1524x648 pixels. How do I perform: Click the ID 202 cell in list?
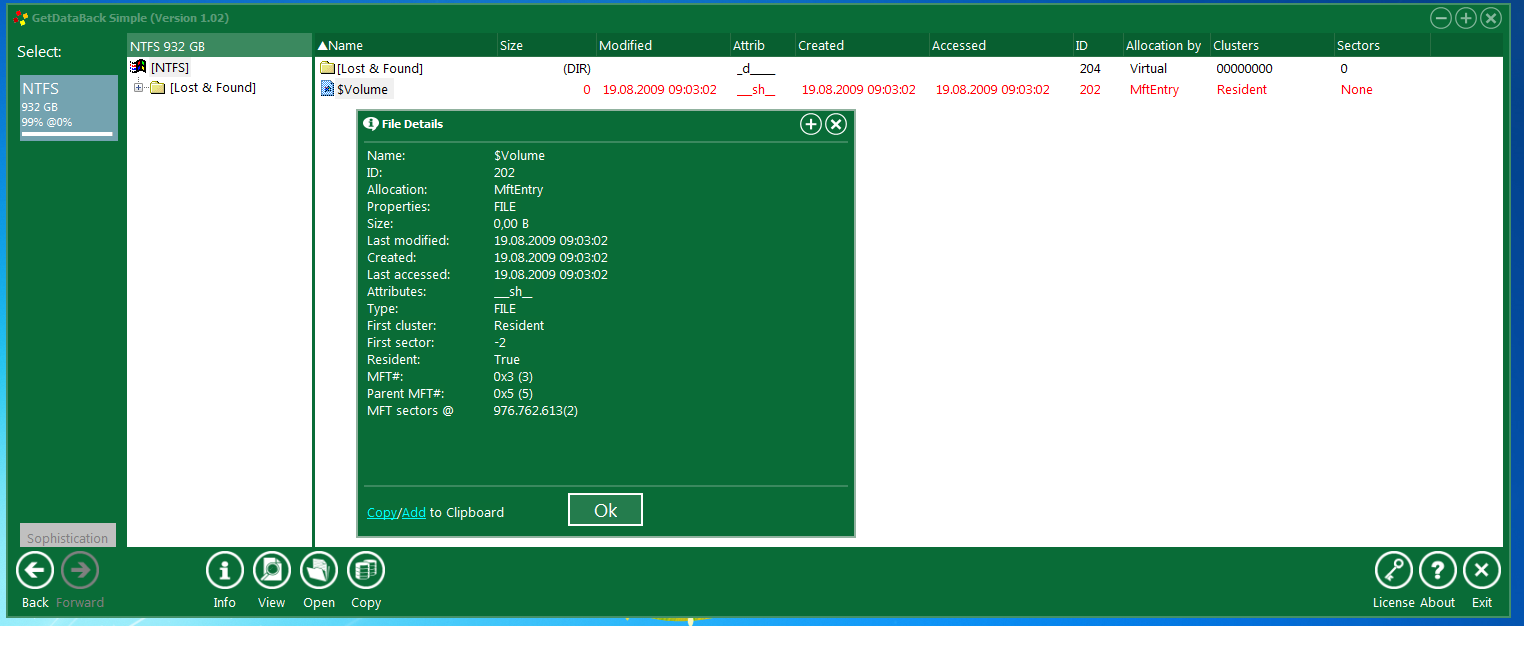tap(1090, 90)
